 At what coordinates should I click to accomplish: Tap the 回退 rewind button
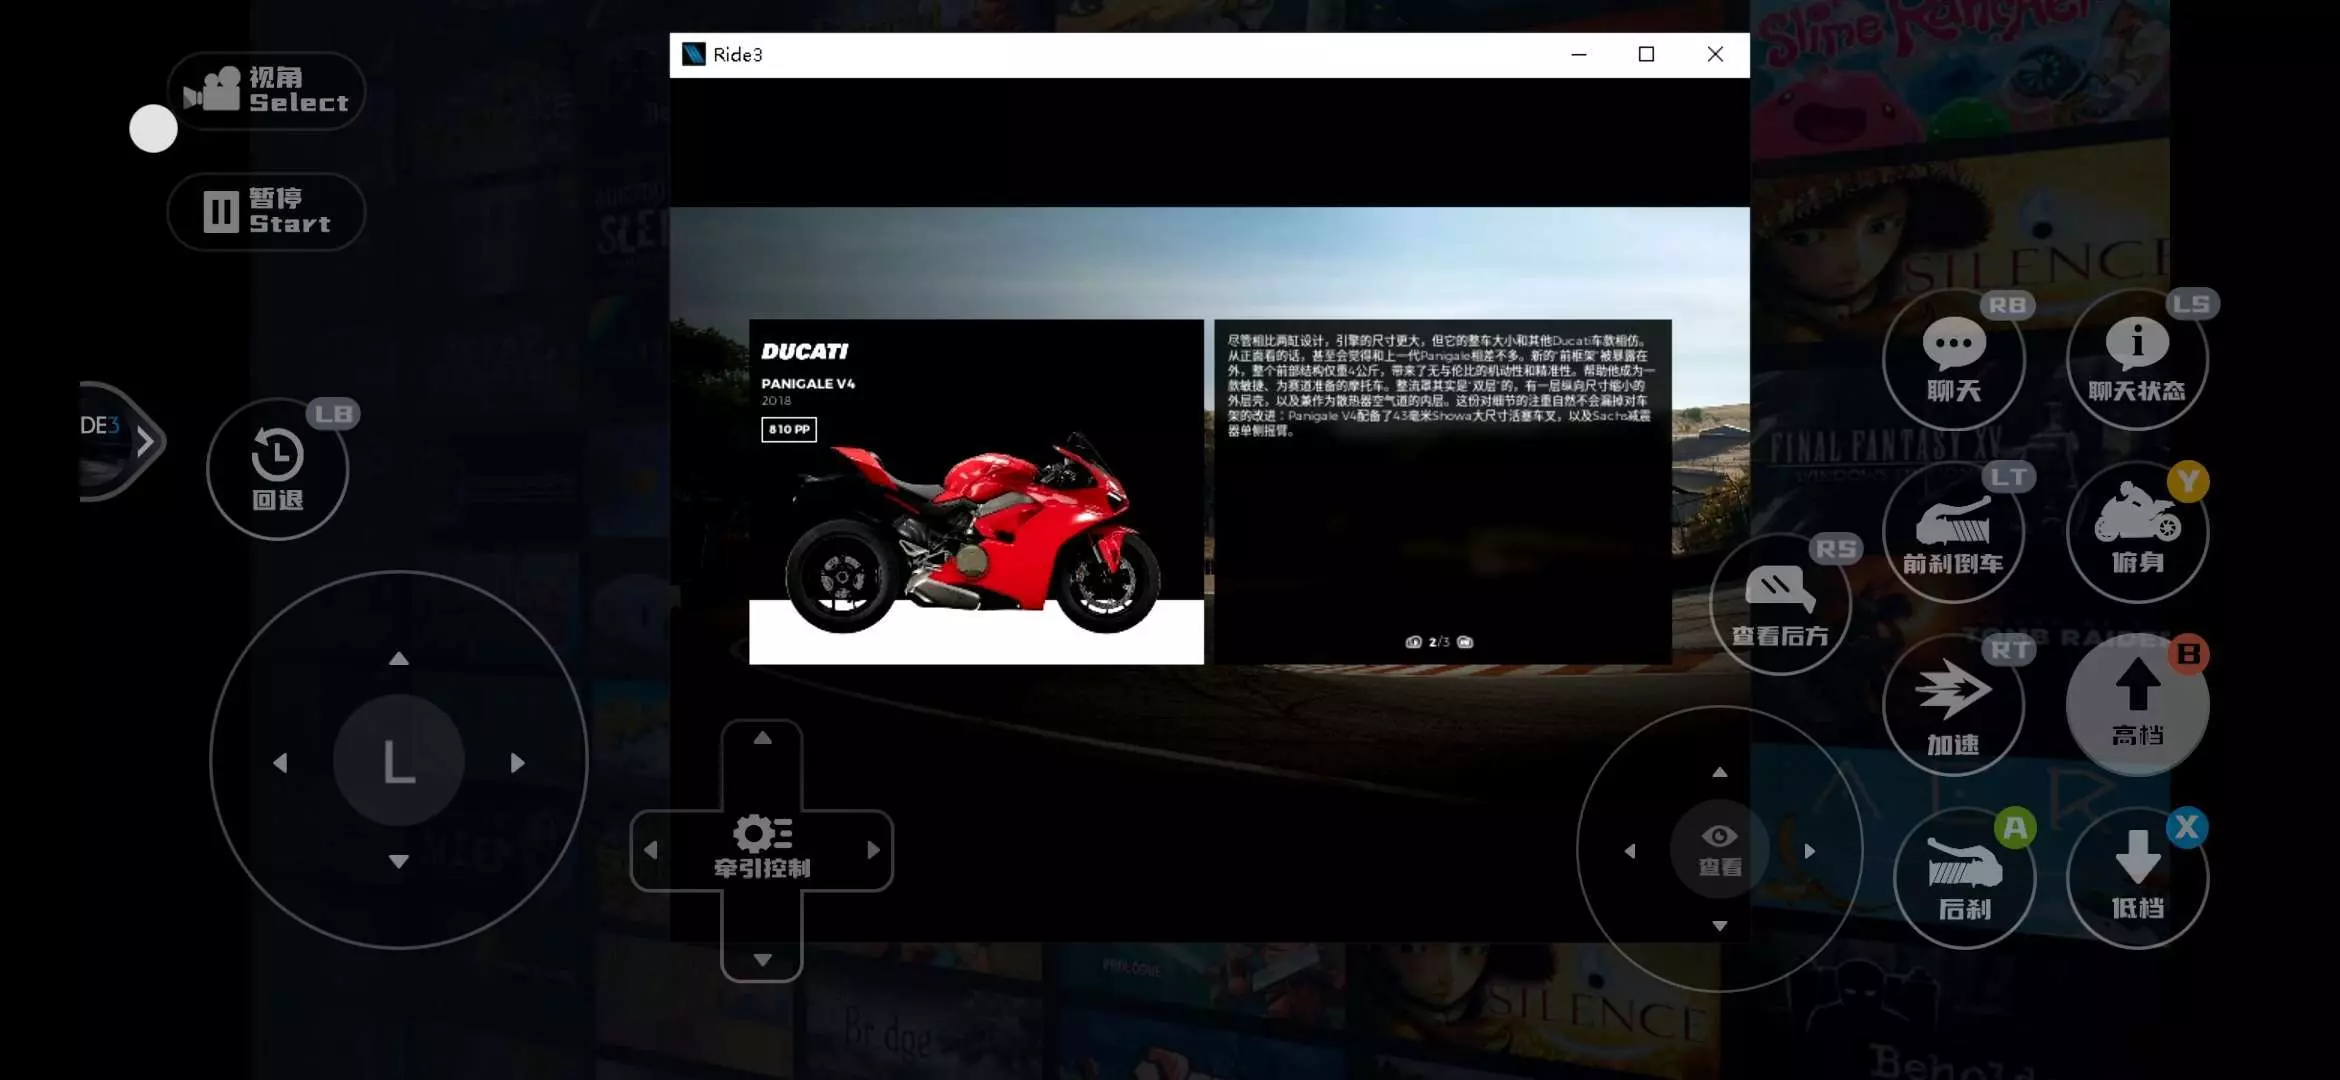[277, 470]
